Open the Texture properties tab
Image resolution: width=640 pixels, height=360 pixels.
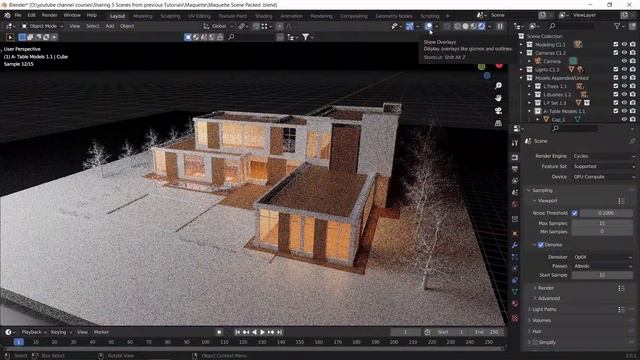515,318
